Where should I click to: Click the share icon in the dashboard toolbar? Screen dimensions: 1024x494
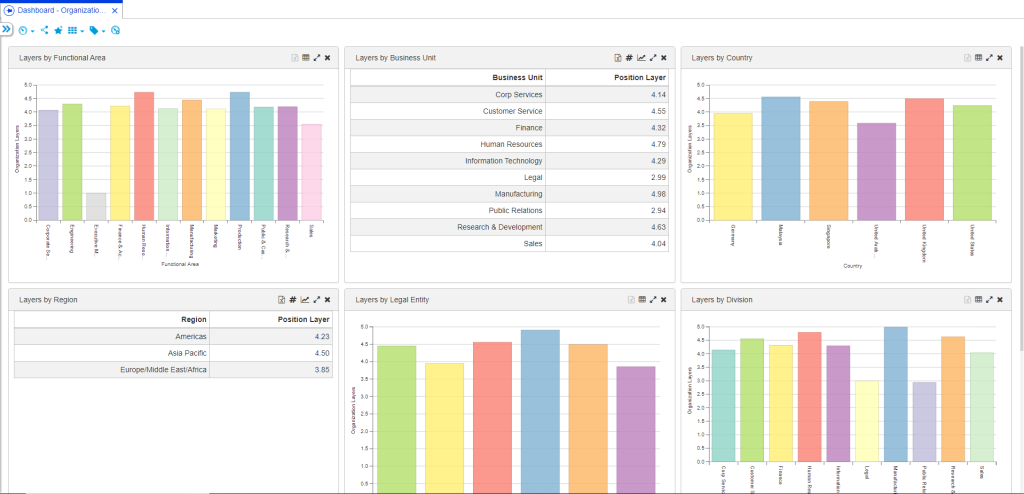[44, 31]
